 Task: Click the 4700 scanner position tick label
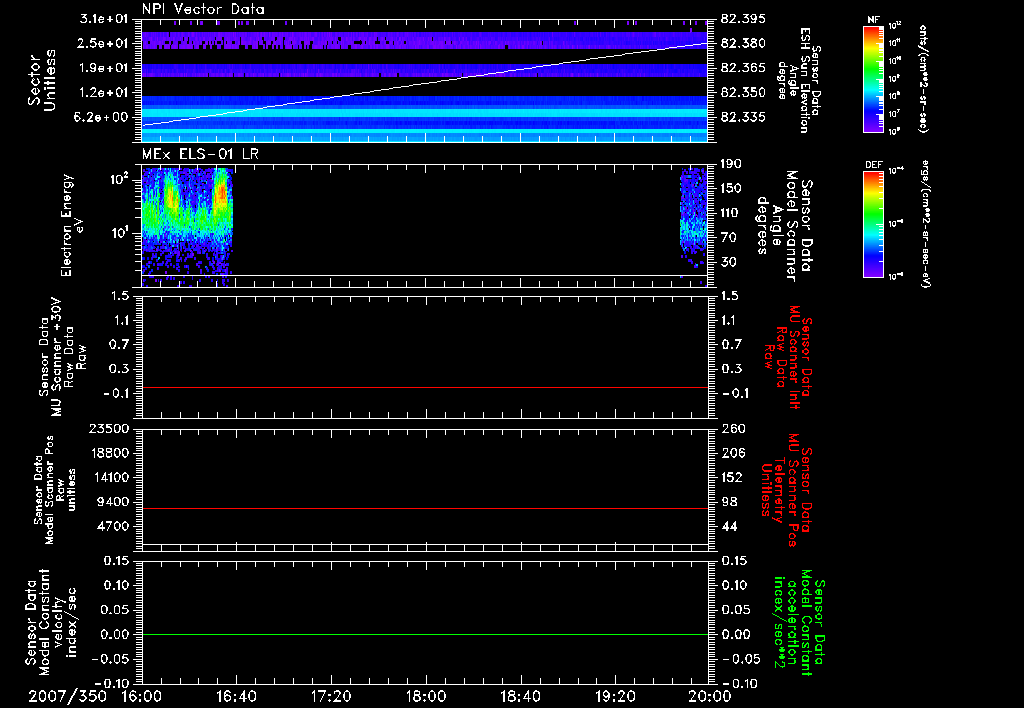click(x=113, y=526)
